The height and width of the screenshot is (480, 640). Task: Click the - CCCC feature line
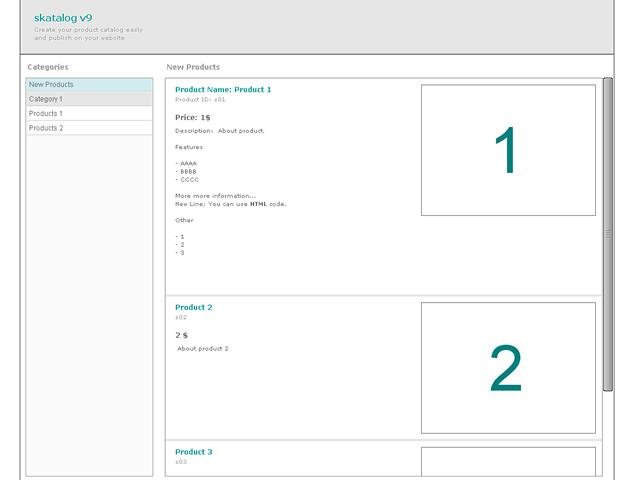tap(187, 180)
